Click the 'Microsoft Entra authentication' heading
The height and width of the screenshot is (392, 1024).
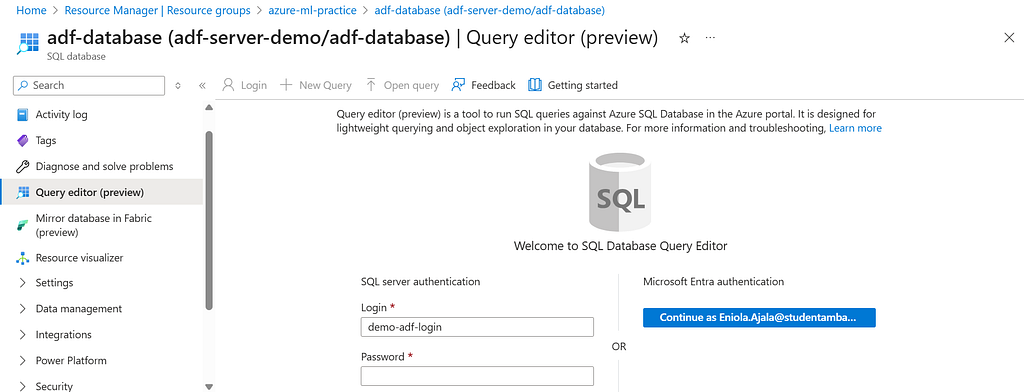(713, 282)
